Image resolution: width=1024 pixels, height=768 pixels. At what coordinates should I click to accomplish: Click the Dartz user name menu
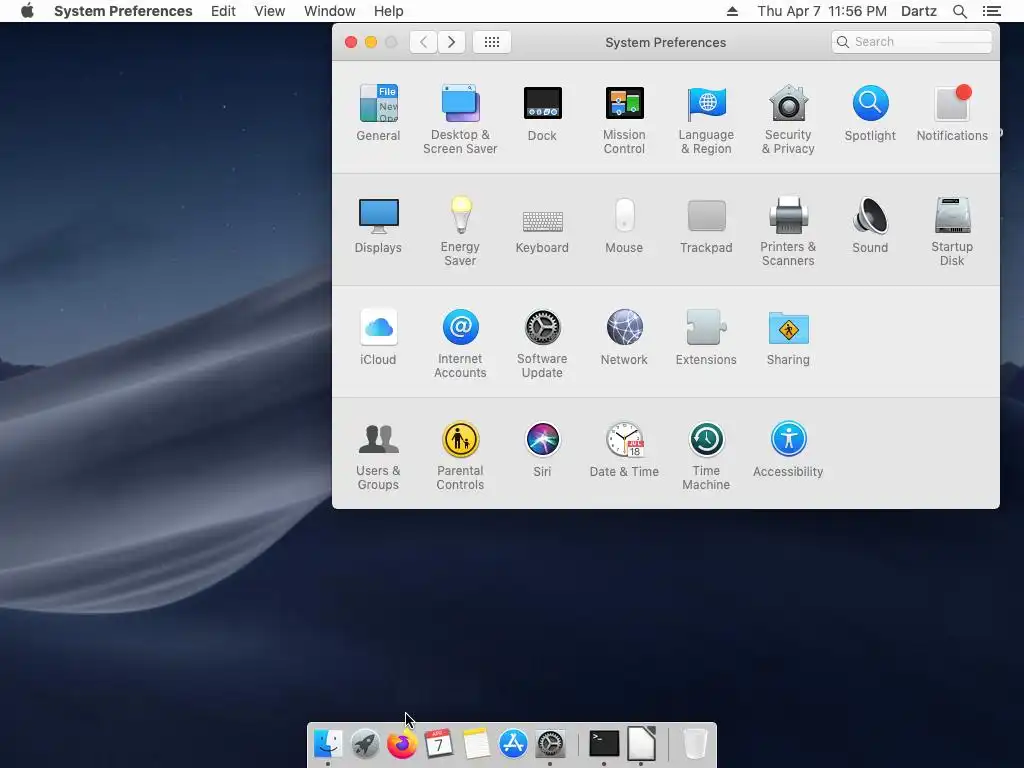click(919, 11)
